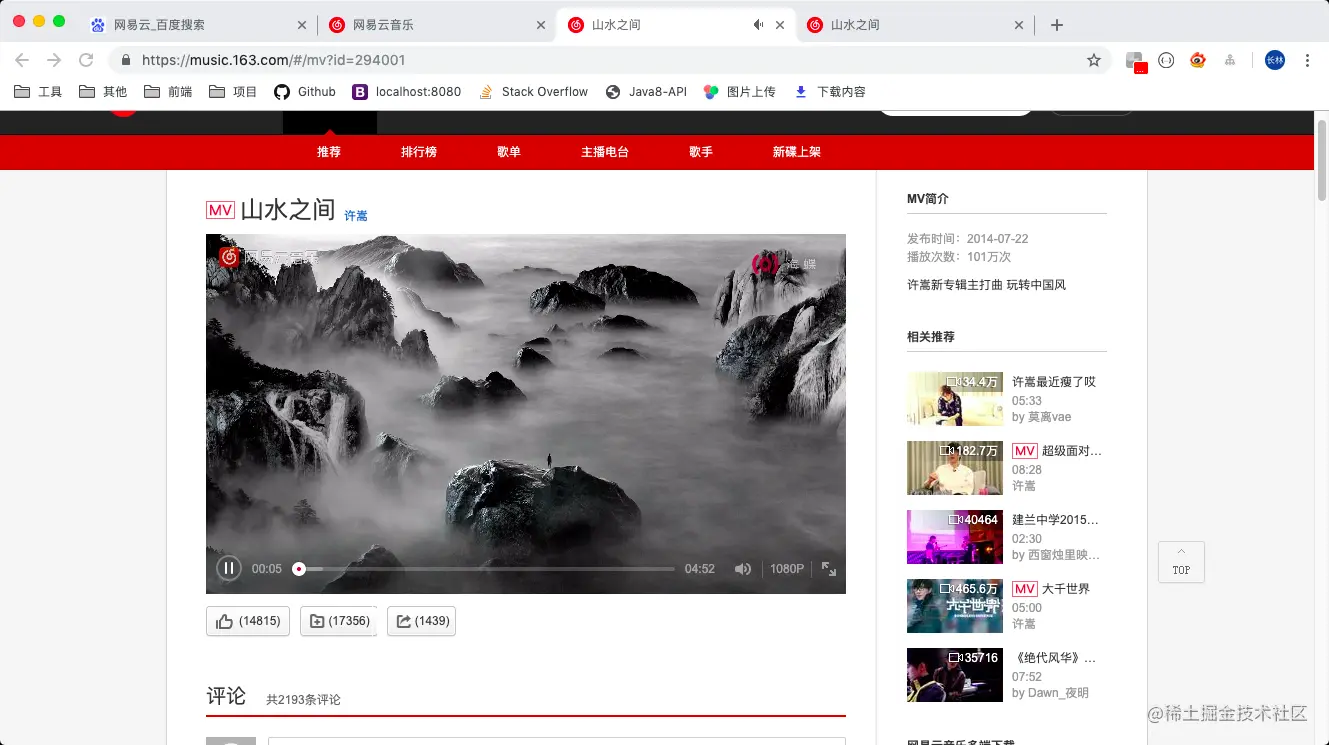This screenshot has width=1329, height=745.
Task: Open a new browser tab
Action: [x=1057, y=25]
